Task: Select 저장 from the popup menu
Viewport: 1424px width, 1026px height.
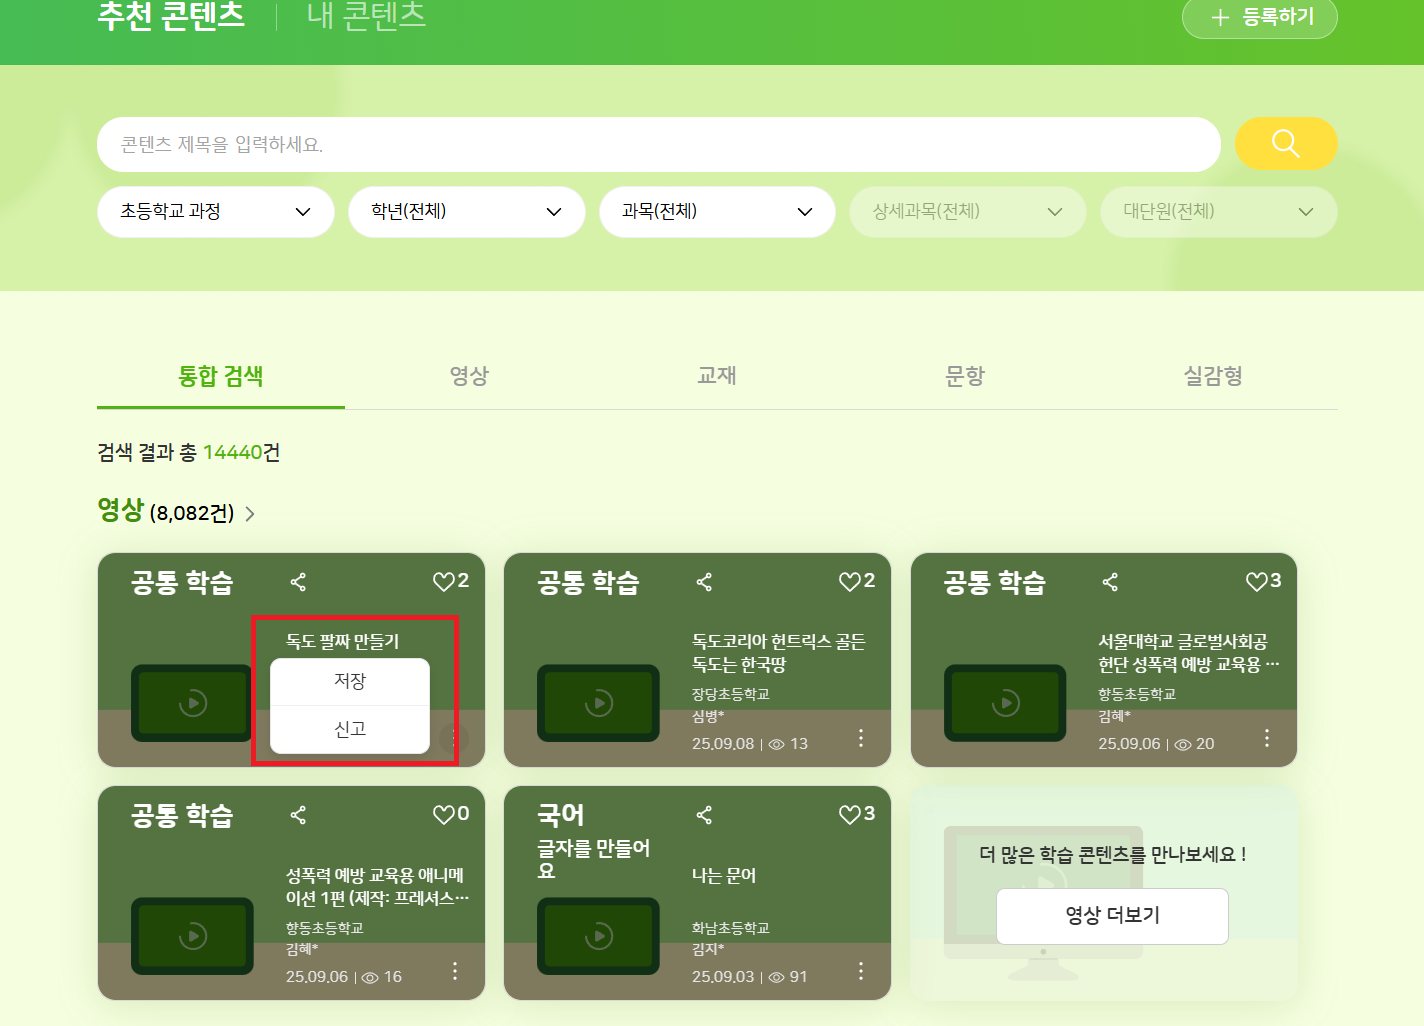Action: (350, 681)
